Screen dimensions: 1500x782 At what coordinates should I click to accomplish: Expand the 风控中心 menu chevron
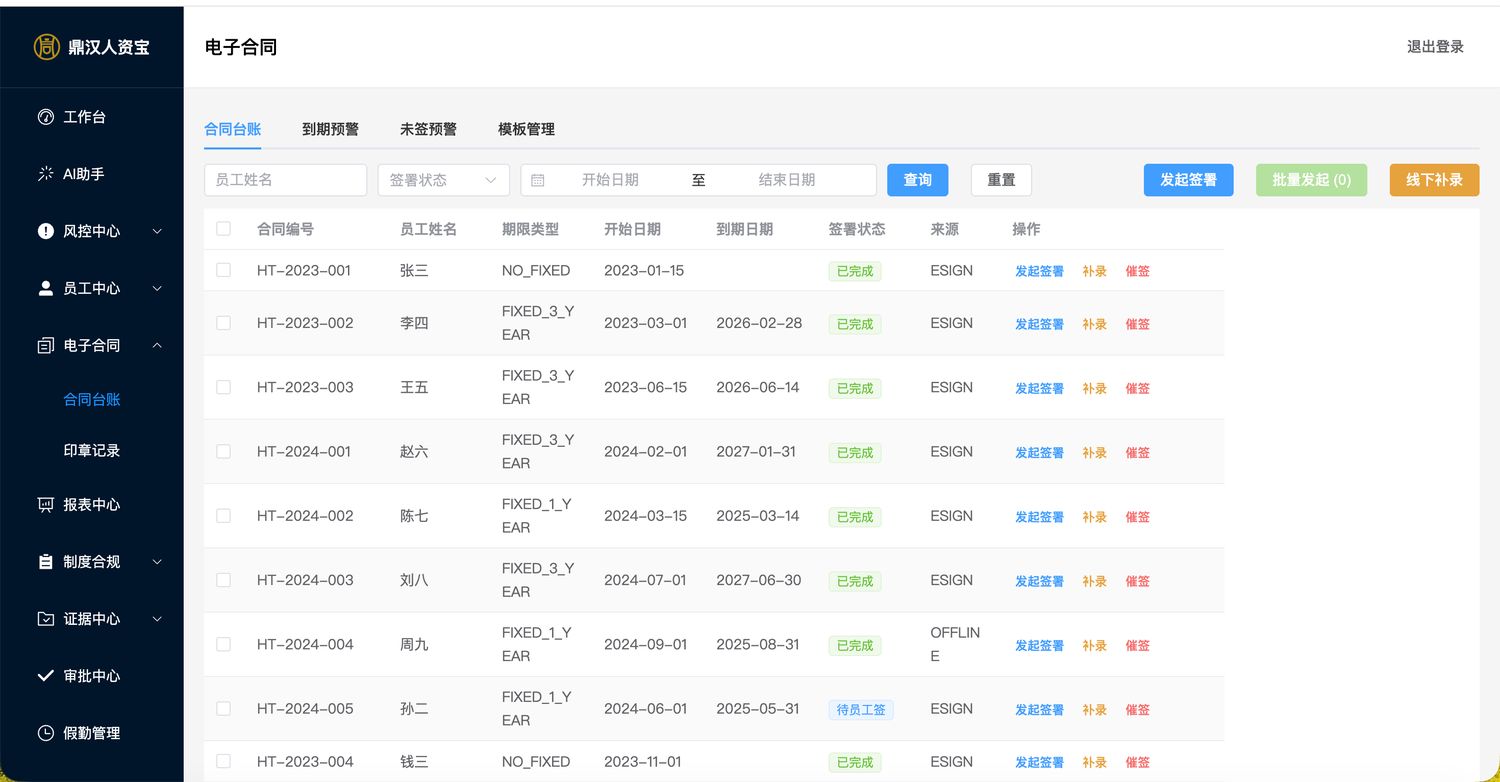[x=157, y=231]
